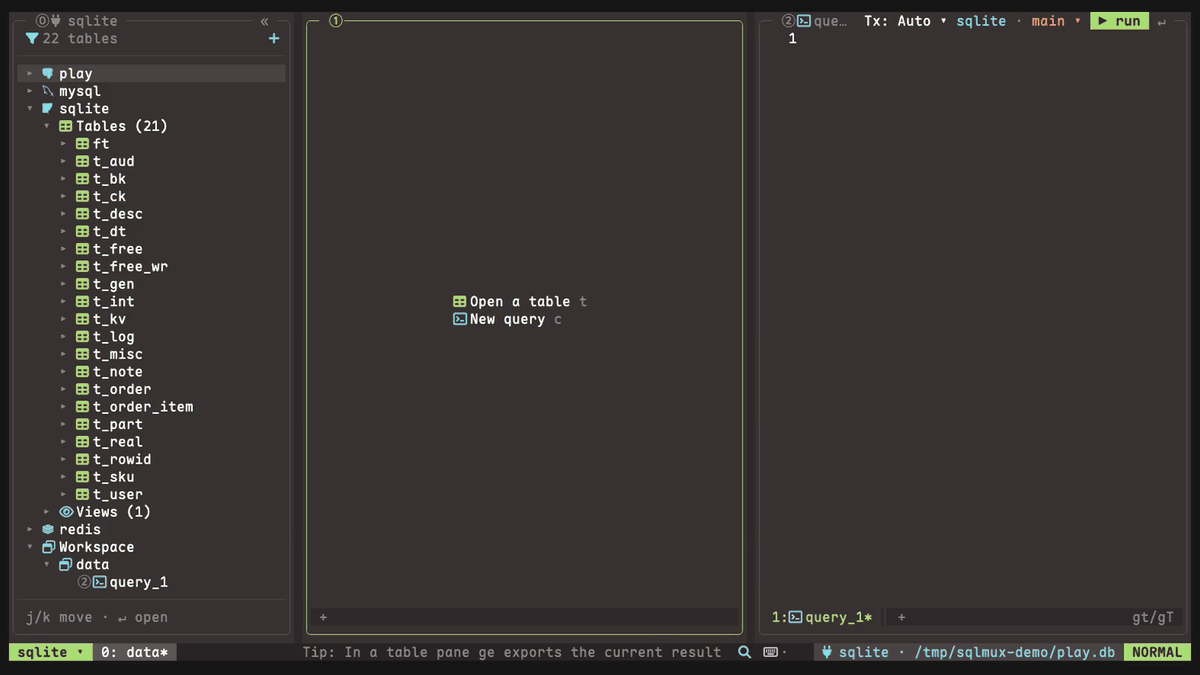Select the t_gen table
The height and width of the screenshot is (675, 1200).
(114, 284)
